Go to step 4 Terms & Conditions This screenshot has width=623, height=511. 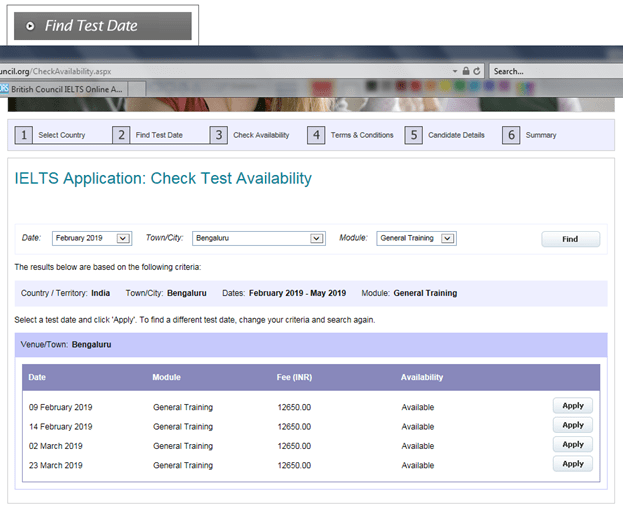coord(350,135)
